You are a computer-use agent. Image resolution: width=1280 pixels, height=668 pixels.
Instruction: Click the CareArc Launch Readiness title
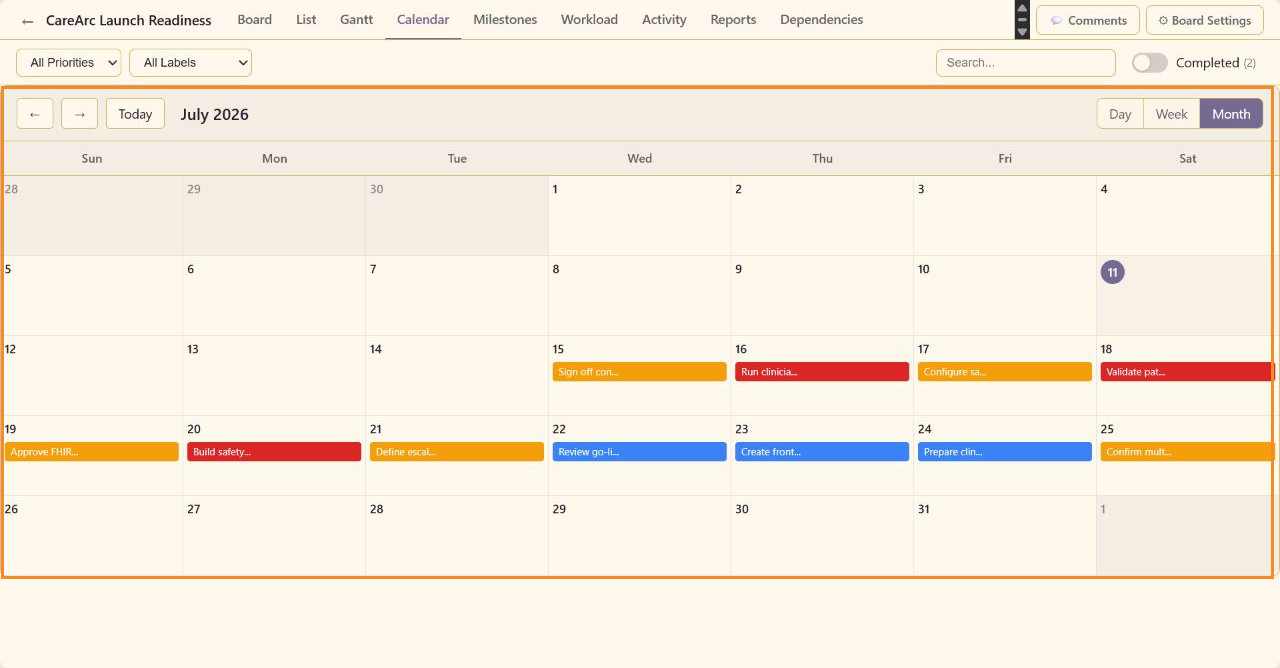(x=129, y=20)
